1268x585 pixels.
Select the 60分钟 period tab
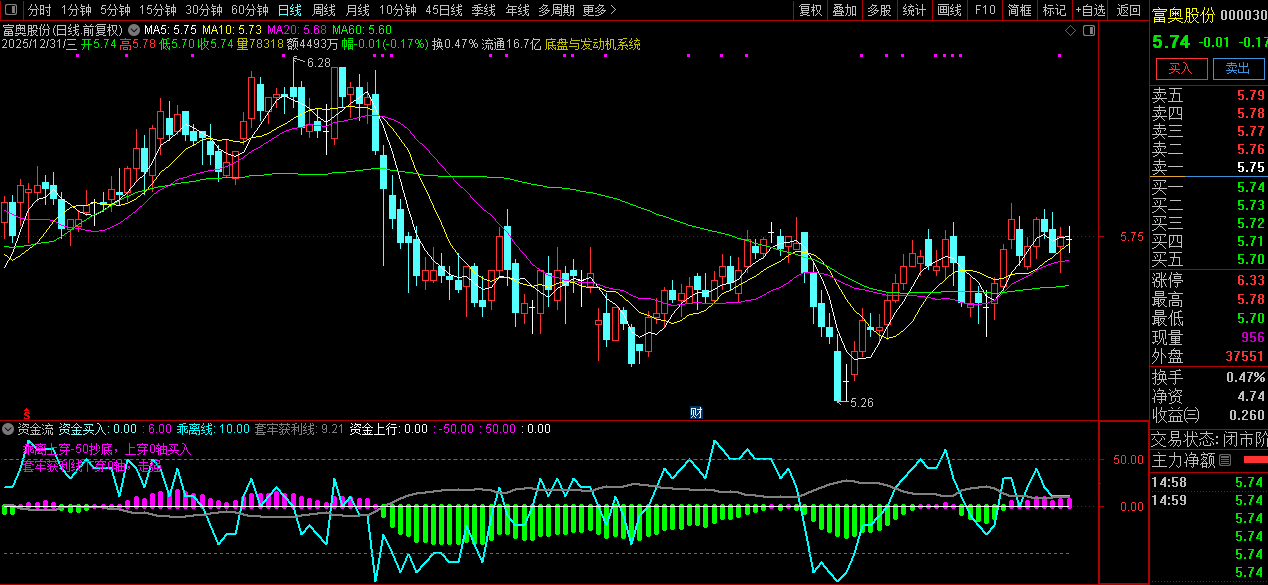coord(249,10)
